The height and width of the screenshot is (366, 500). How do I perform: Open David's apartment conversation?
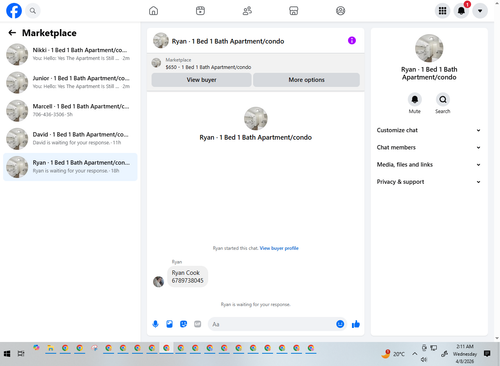[x=70, y=138]
